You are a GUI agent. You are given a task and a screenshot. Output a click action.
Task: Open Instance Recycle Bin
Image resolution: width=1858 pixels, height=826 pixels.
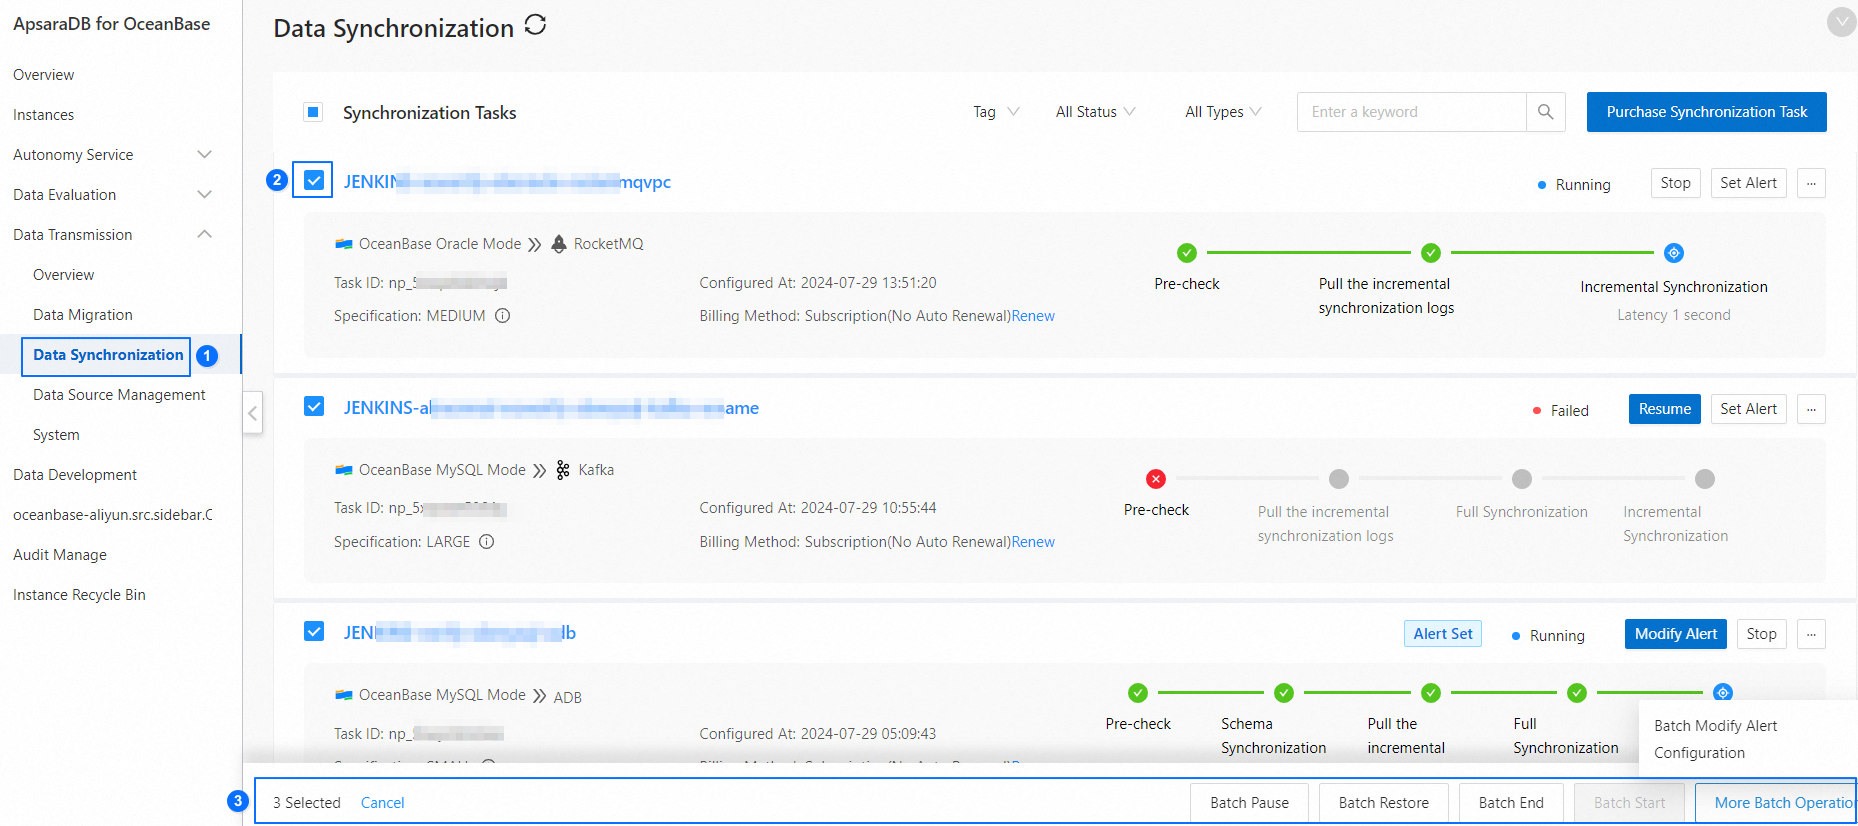tap(79, 595)
